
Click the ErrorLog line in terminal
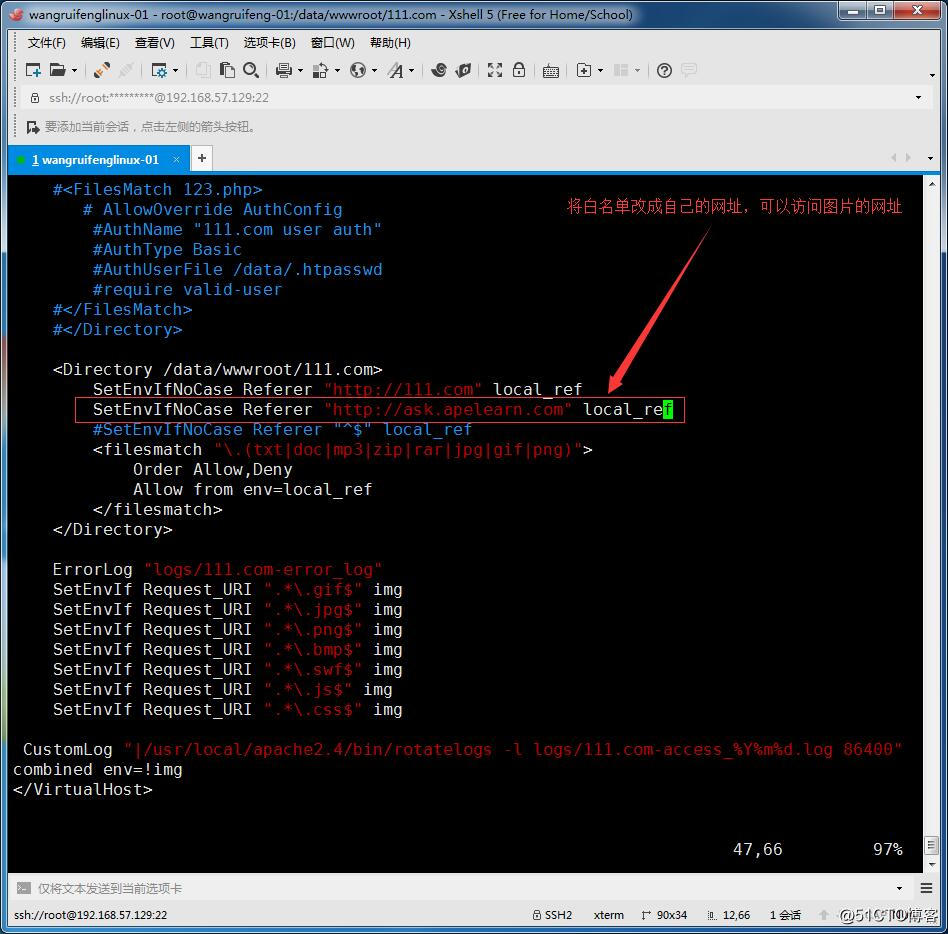pos(217,569)
